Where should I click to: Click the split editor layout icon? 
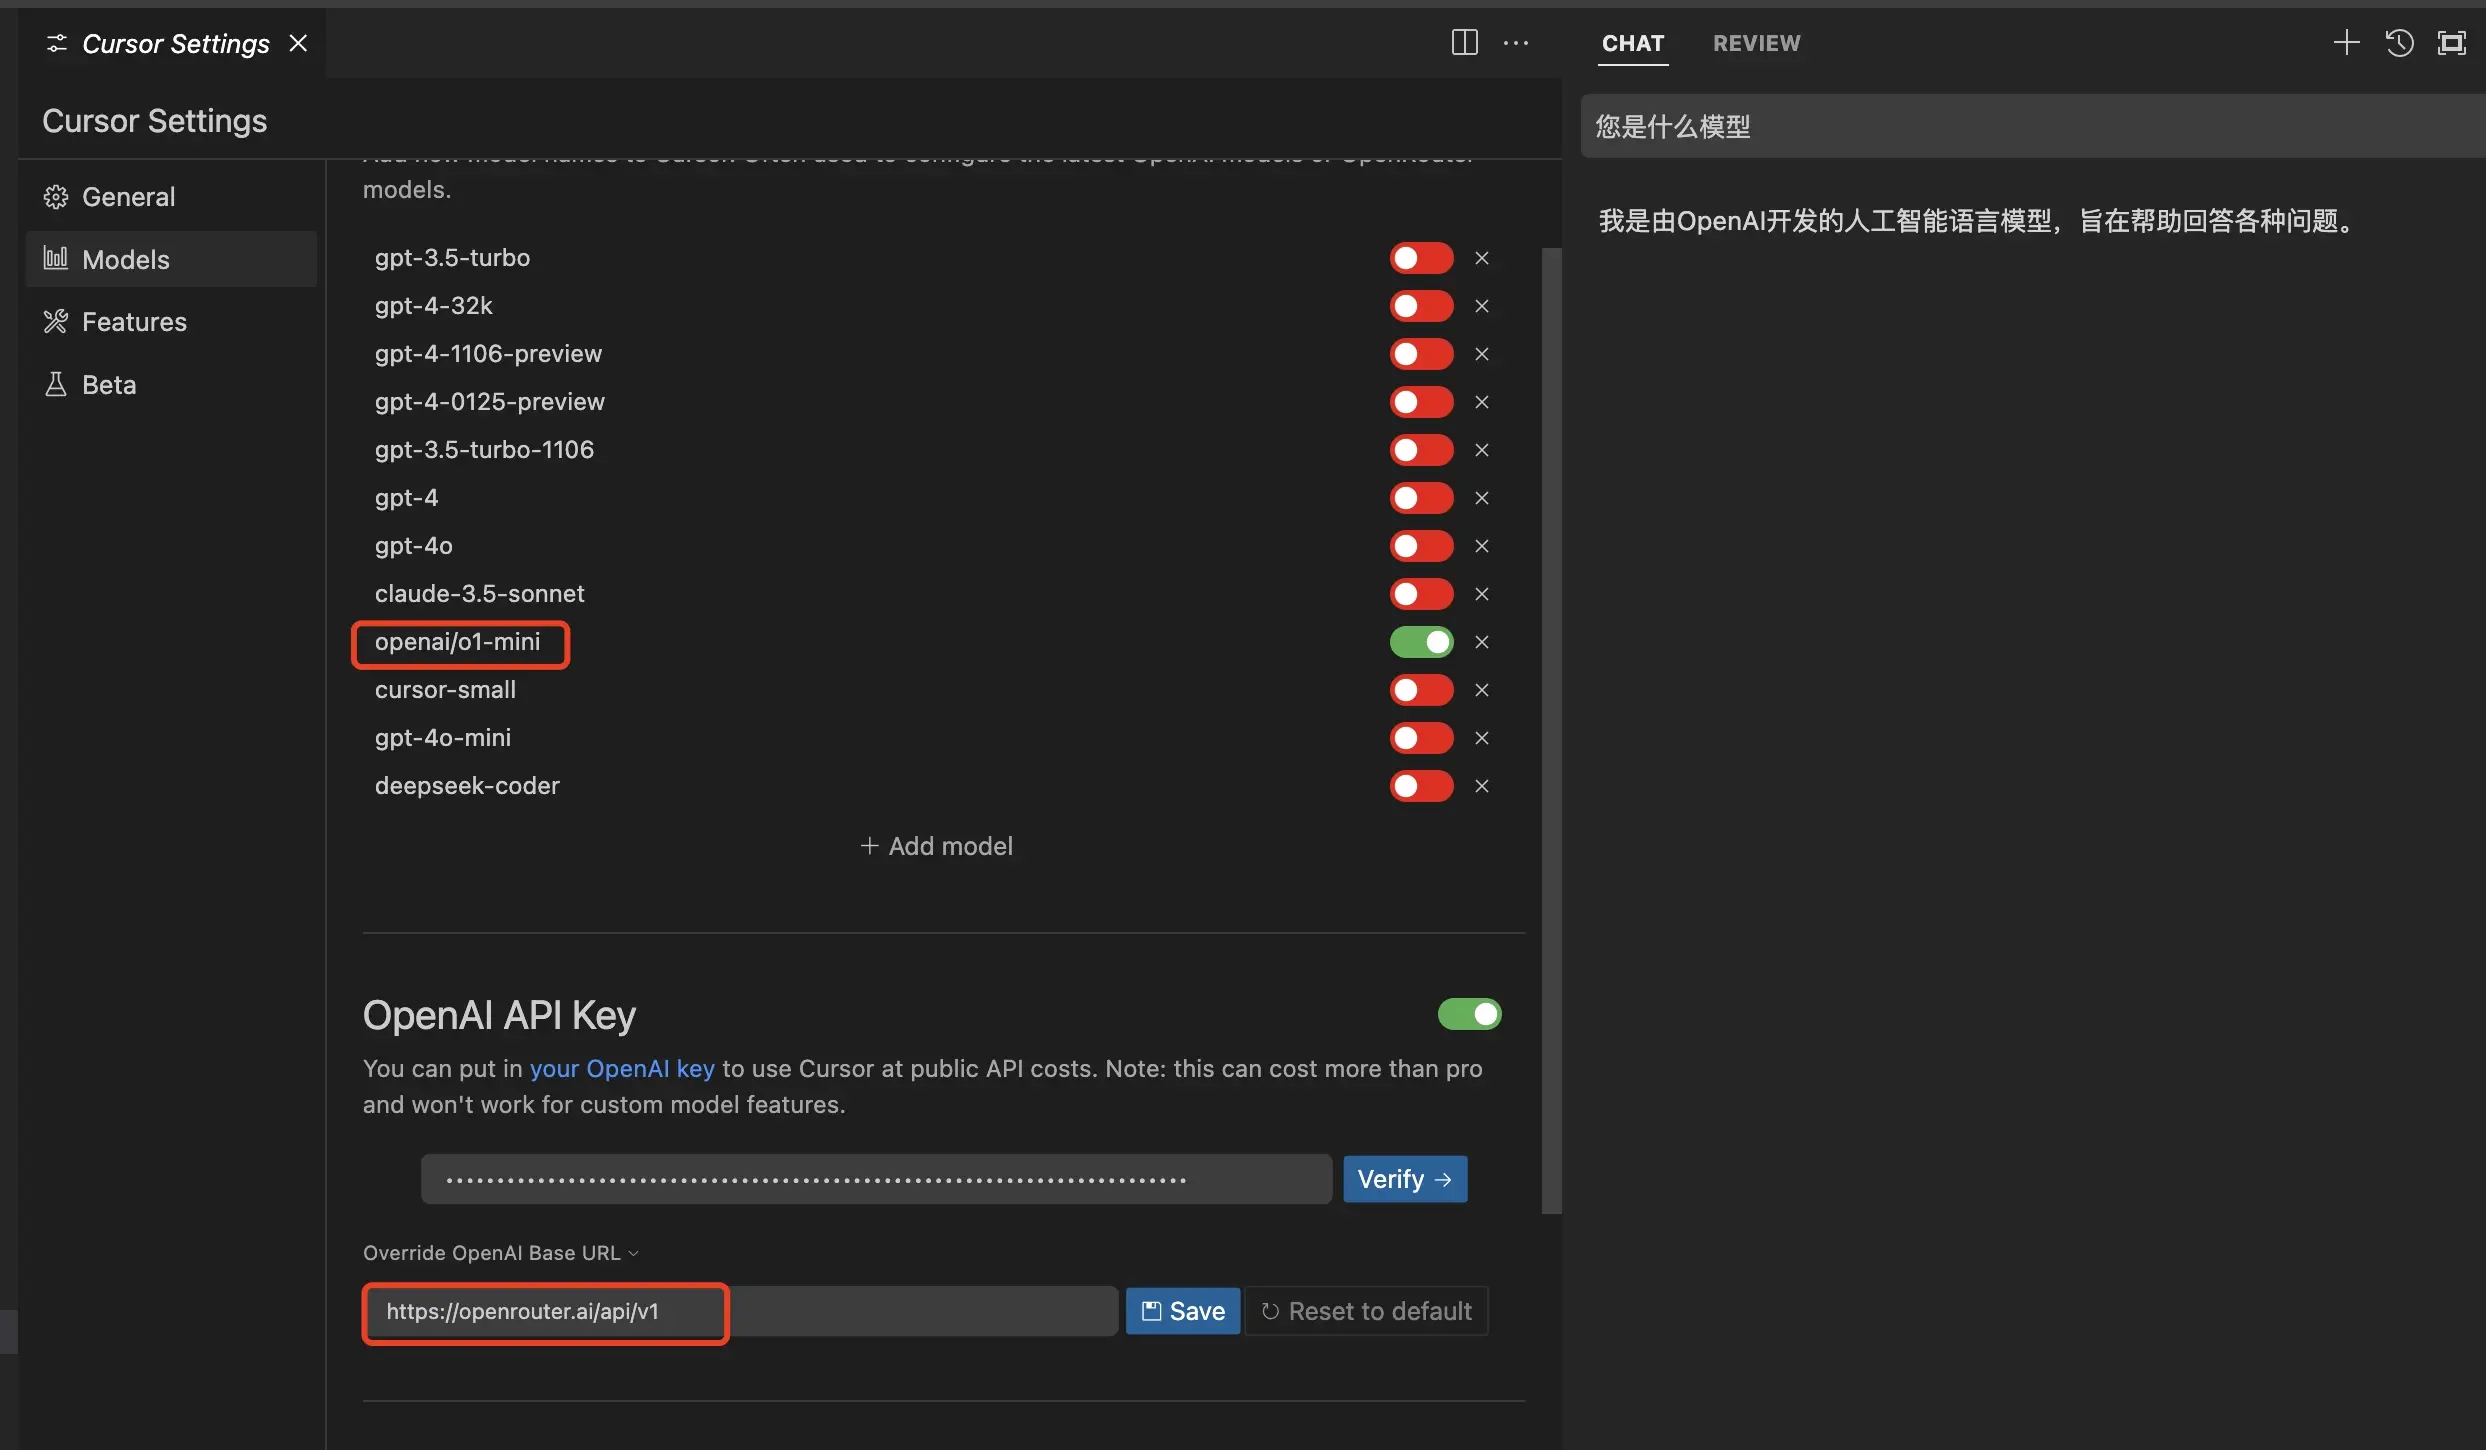point(1464,42)
